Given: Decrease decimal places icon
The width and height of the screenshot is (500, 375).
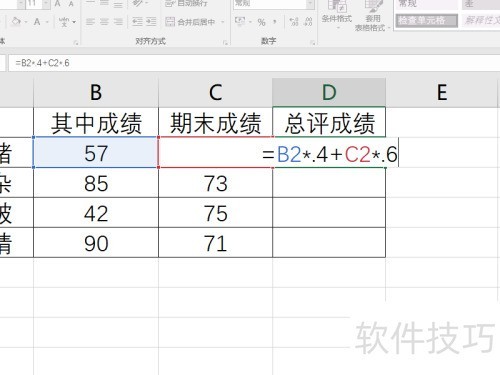Looking at the screenshot, I should tap(308, 22).
